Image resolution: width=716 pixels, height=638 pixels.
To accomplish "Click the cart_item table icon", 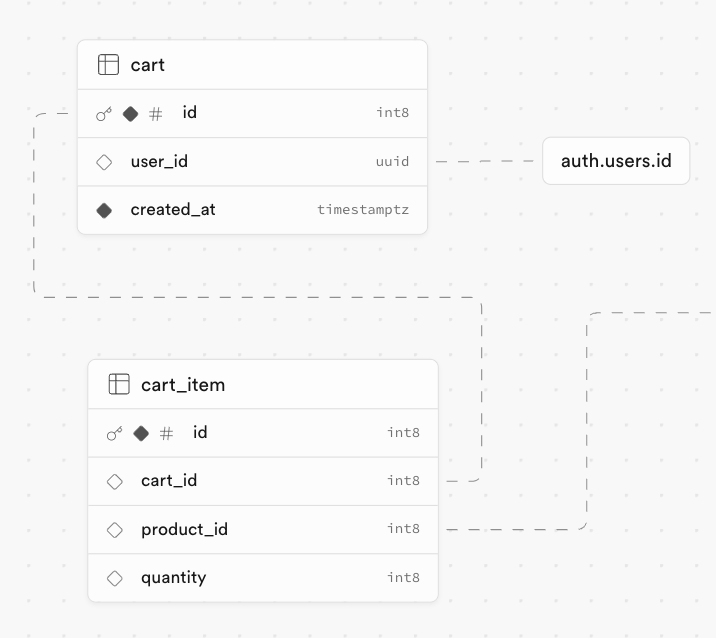I will pyautogui.click(x=119, y=384).
